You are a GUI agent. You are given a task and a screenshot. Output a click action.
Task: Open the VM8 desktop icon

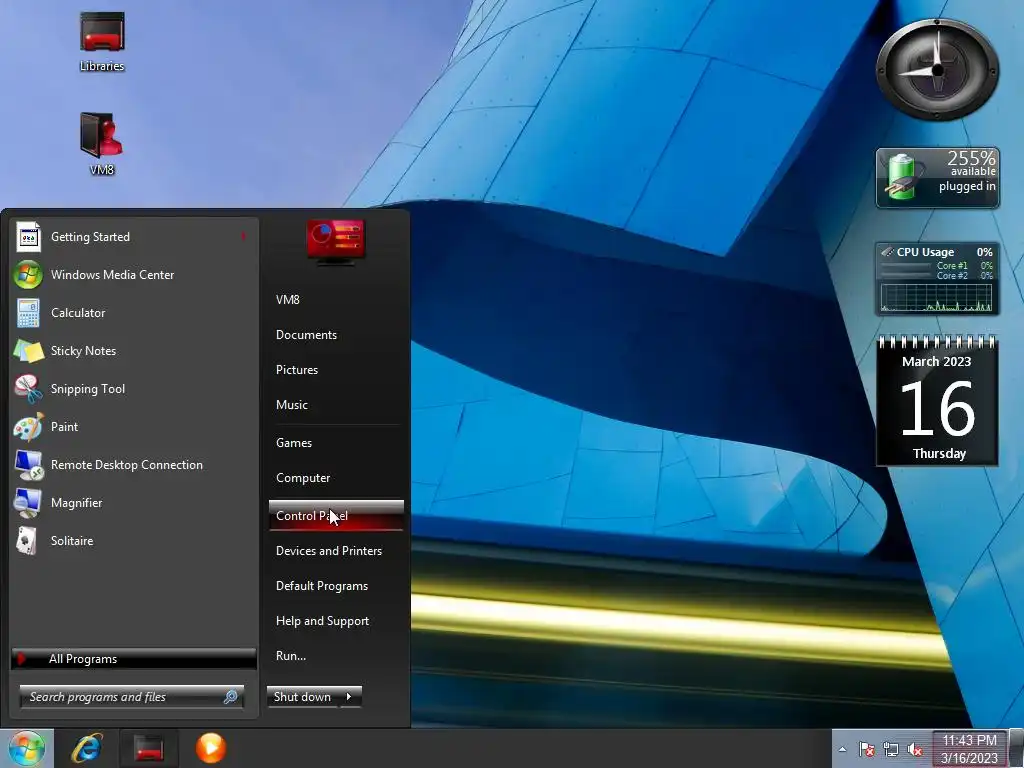coord(102,144)
